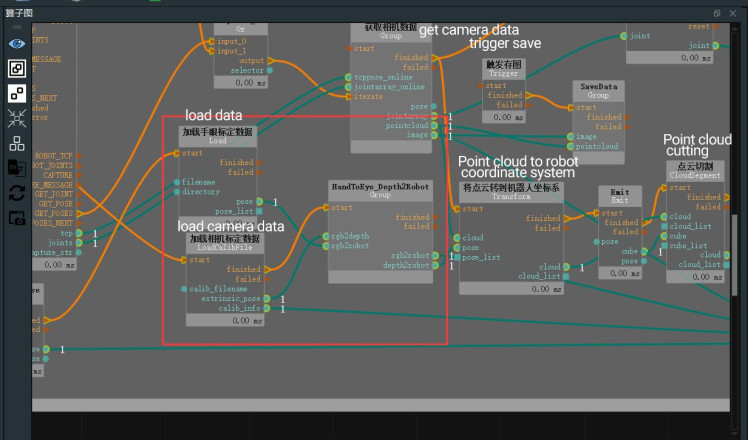Click the input_0 port on the Or node

212,42
